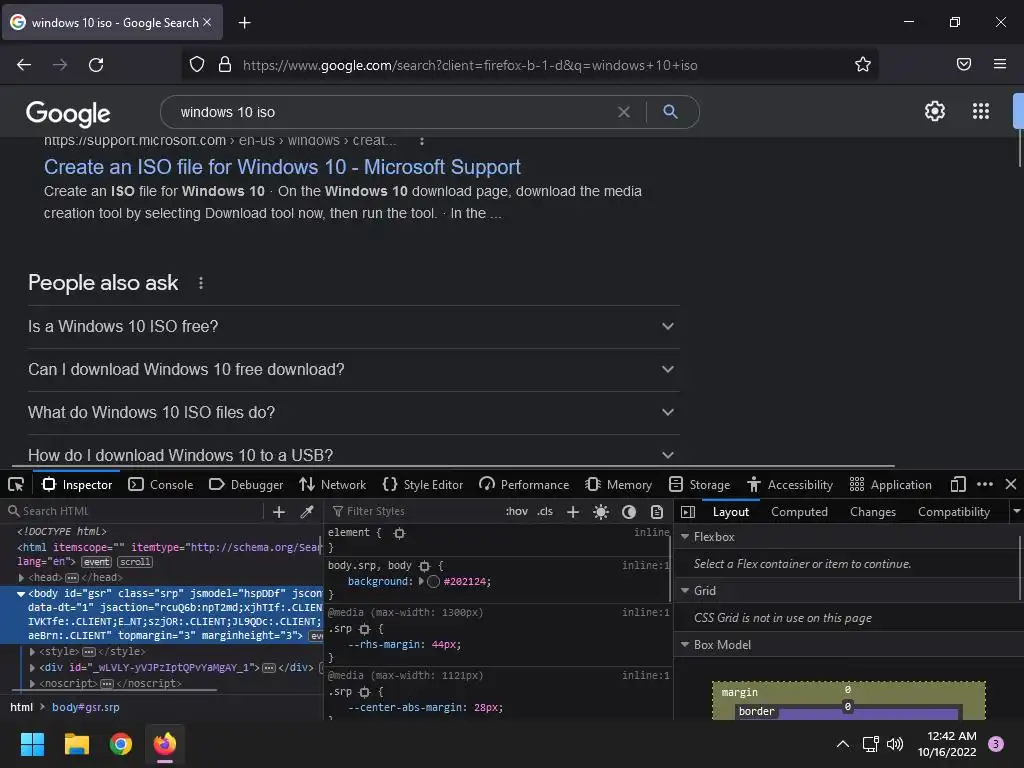Click the create new node plus icon
The width and height of the screenshot is (1024, 768).
pyautogui.click(x=279, y=512)
